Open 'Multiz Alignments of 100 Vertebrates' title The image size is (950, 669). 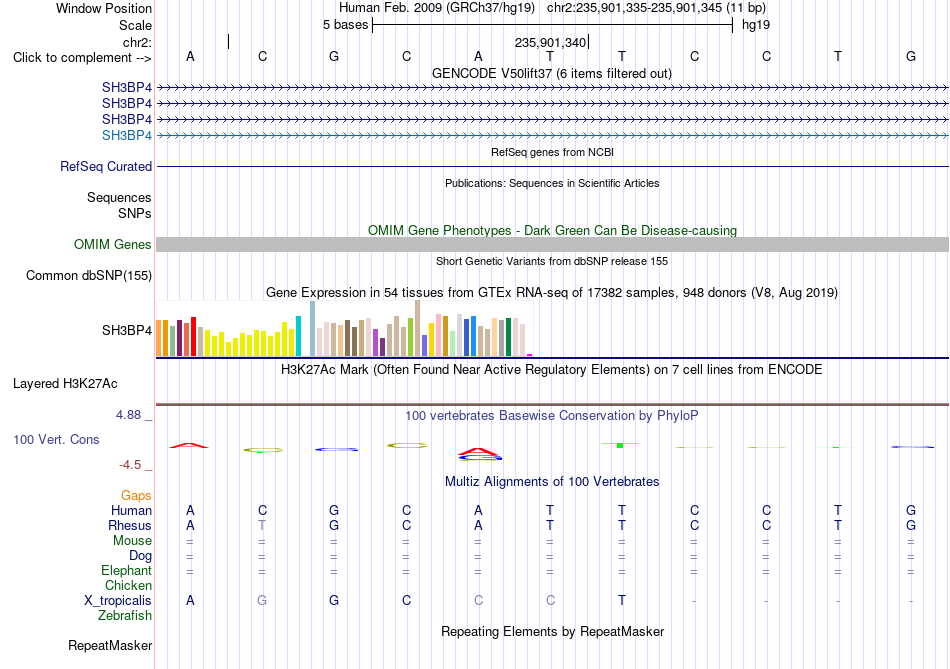(552, 482)
